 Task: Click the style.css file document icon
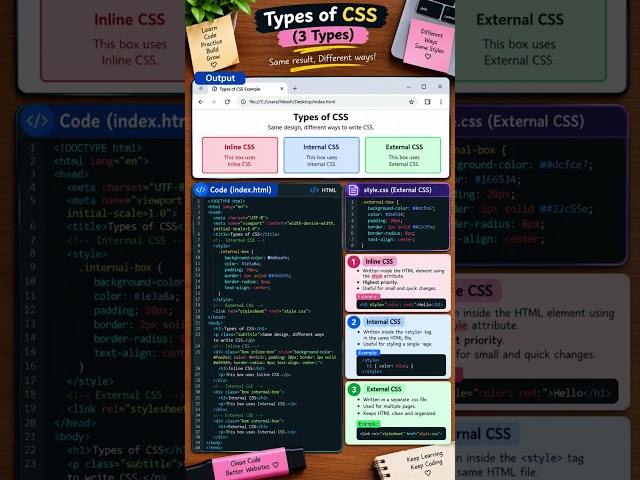pos(353,190)
